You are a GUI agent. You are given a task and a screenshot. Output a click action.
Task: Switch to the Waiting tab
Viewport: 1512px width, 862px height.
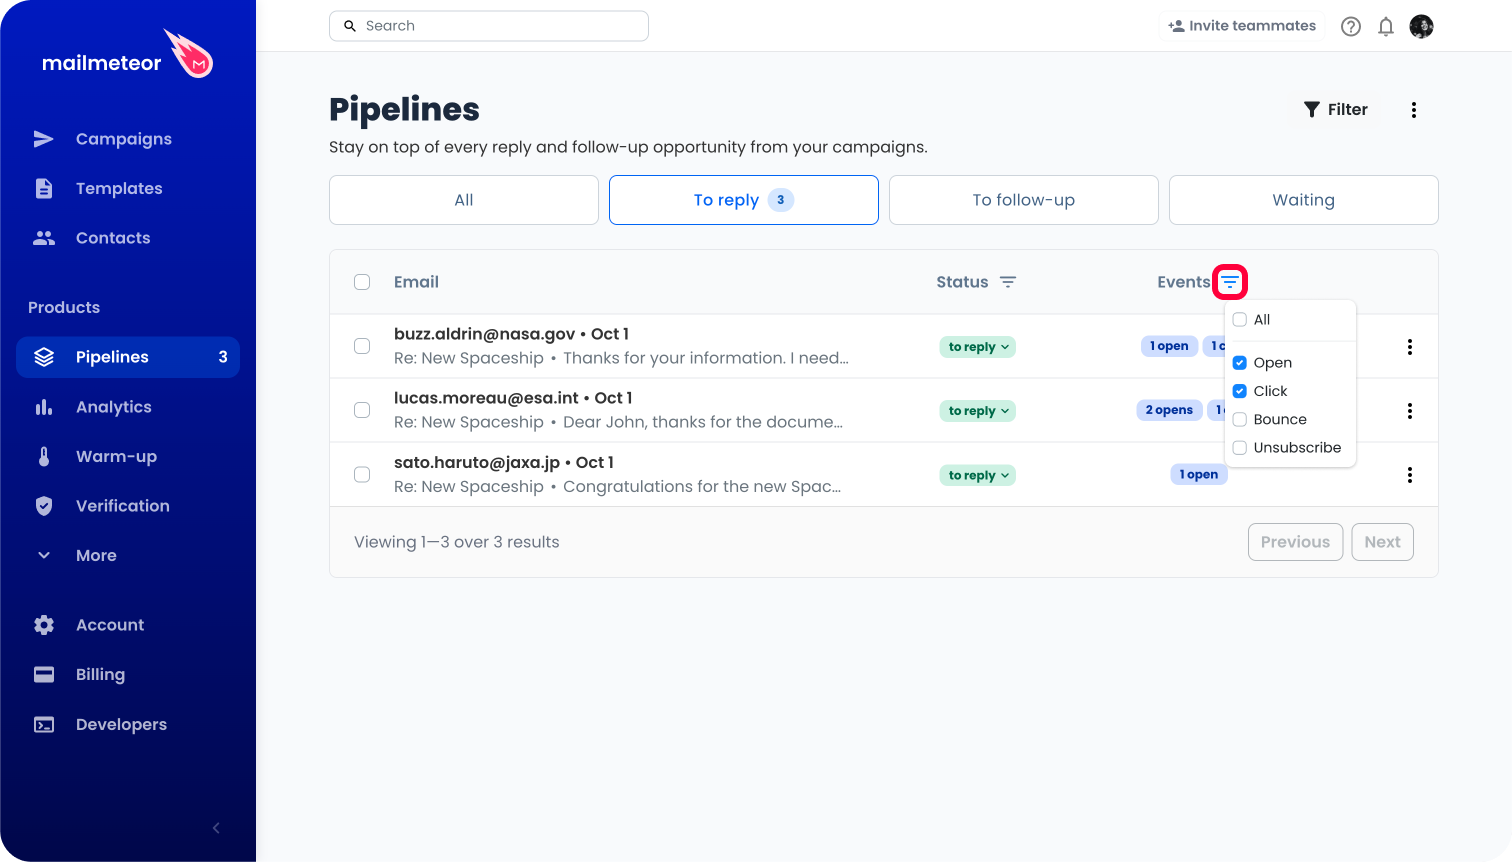(x=1304, y=200)
